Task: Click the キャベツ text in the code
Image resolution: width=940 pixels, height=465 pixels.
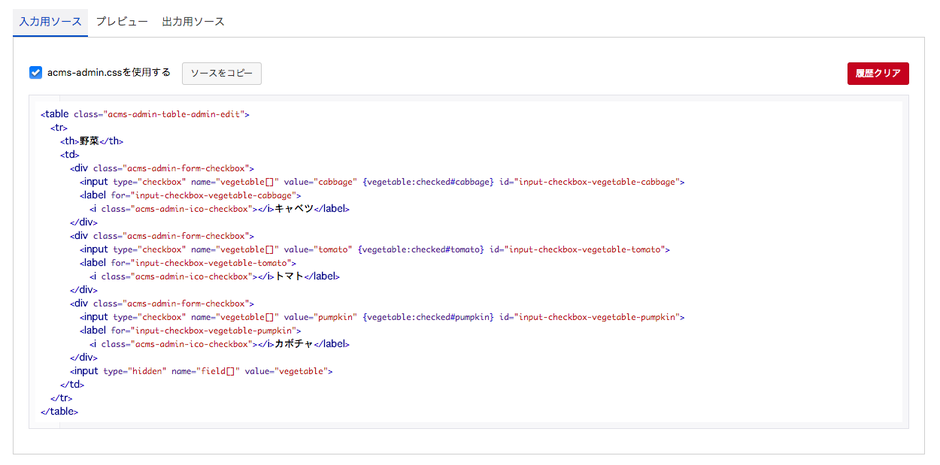Action: pyautogui.click(x=295, y=209)
